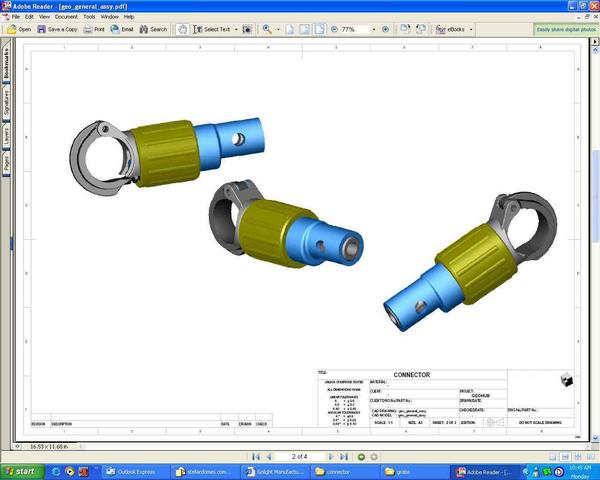Go to the first page

[x=256, y=457]
